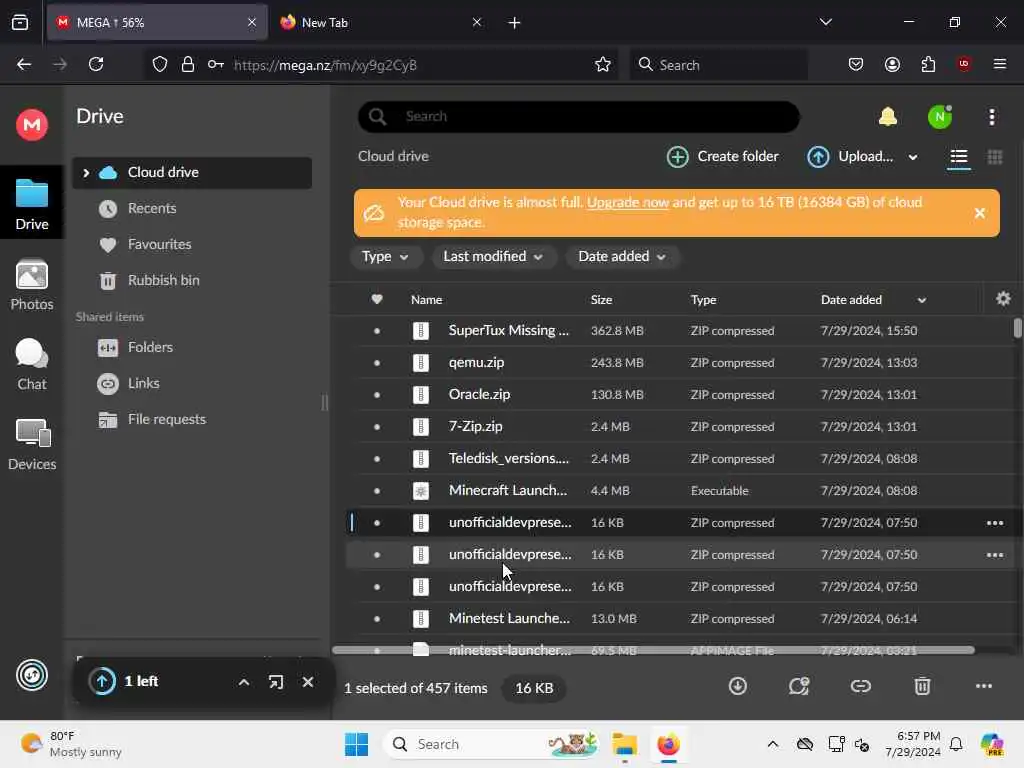The image size is (1024, 768).
Task: Open the Type filter dropdown
Action: [385, 257]
